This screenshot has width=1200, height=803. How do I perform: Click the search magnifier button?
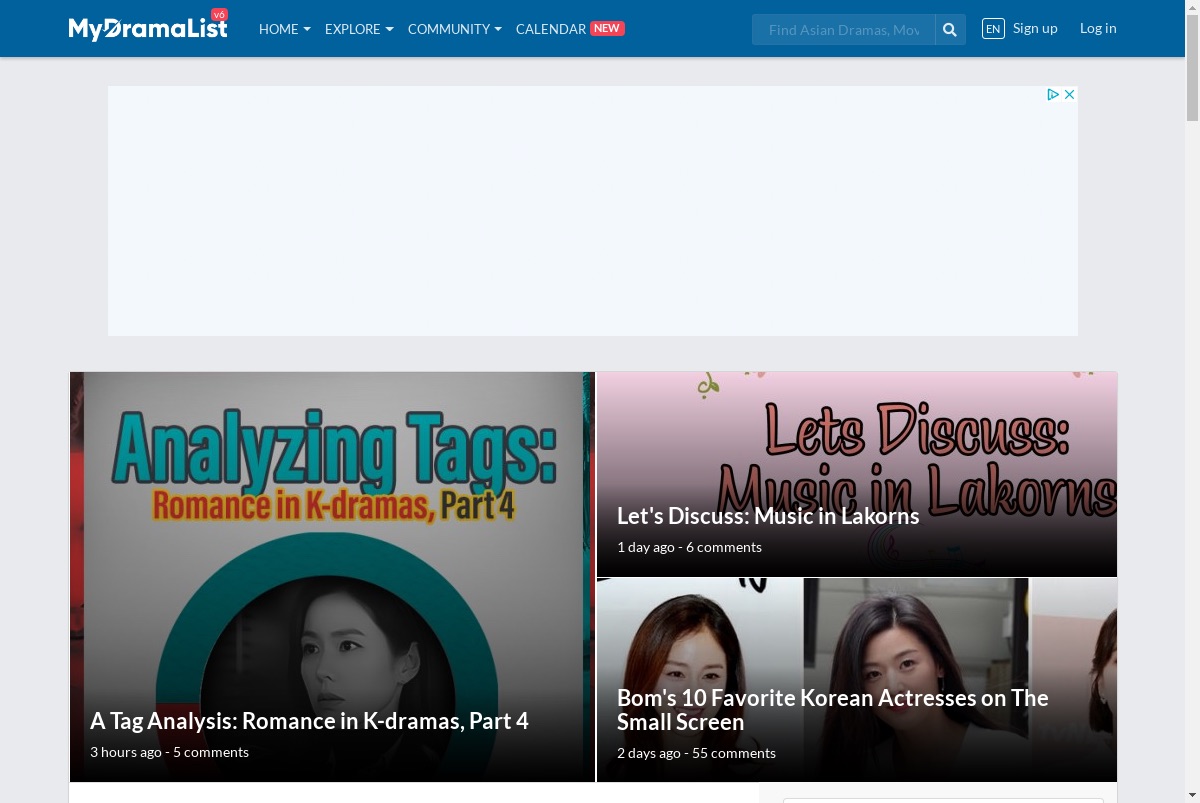click(x=950, y=30)
